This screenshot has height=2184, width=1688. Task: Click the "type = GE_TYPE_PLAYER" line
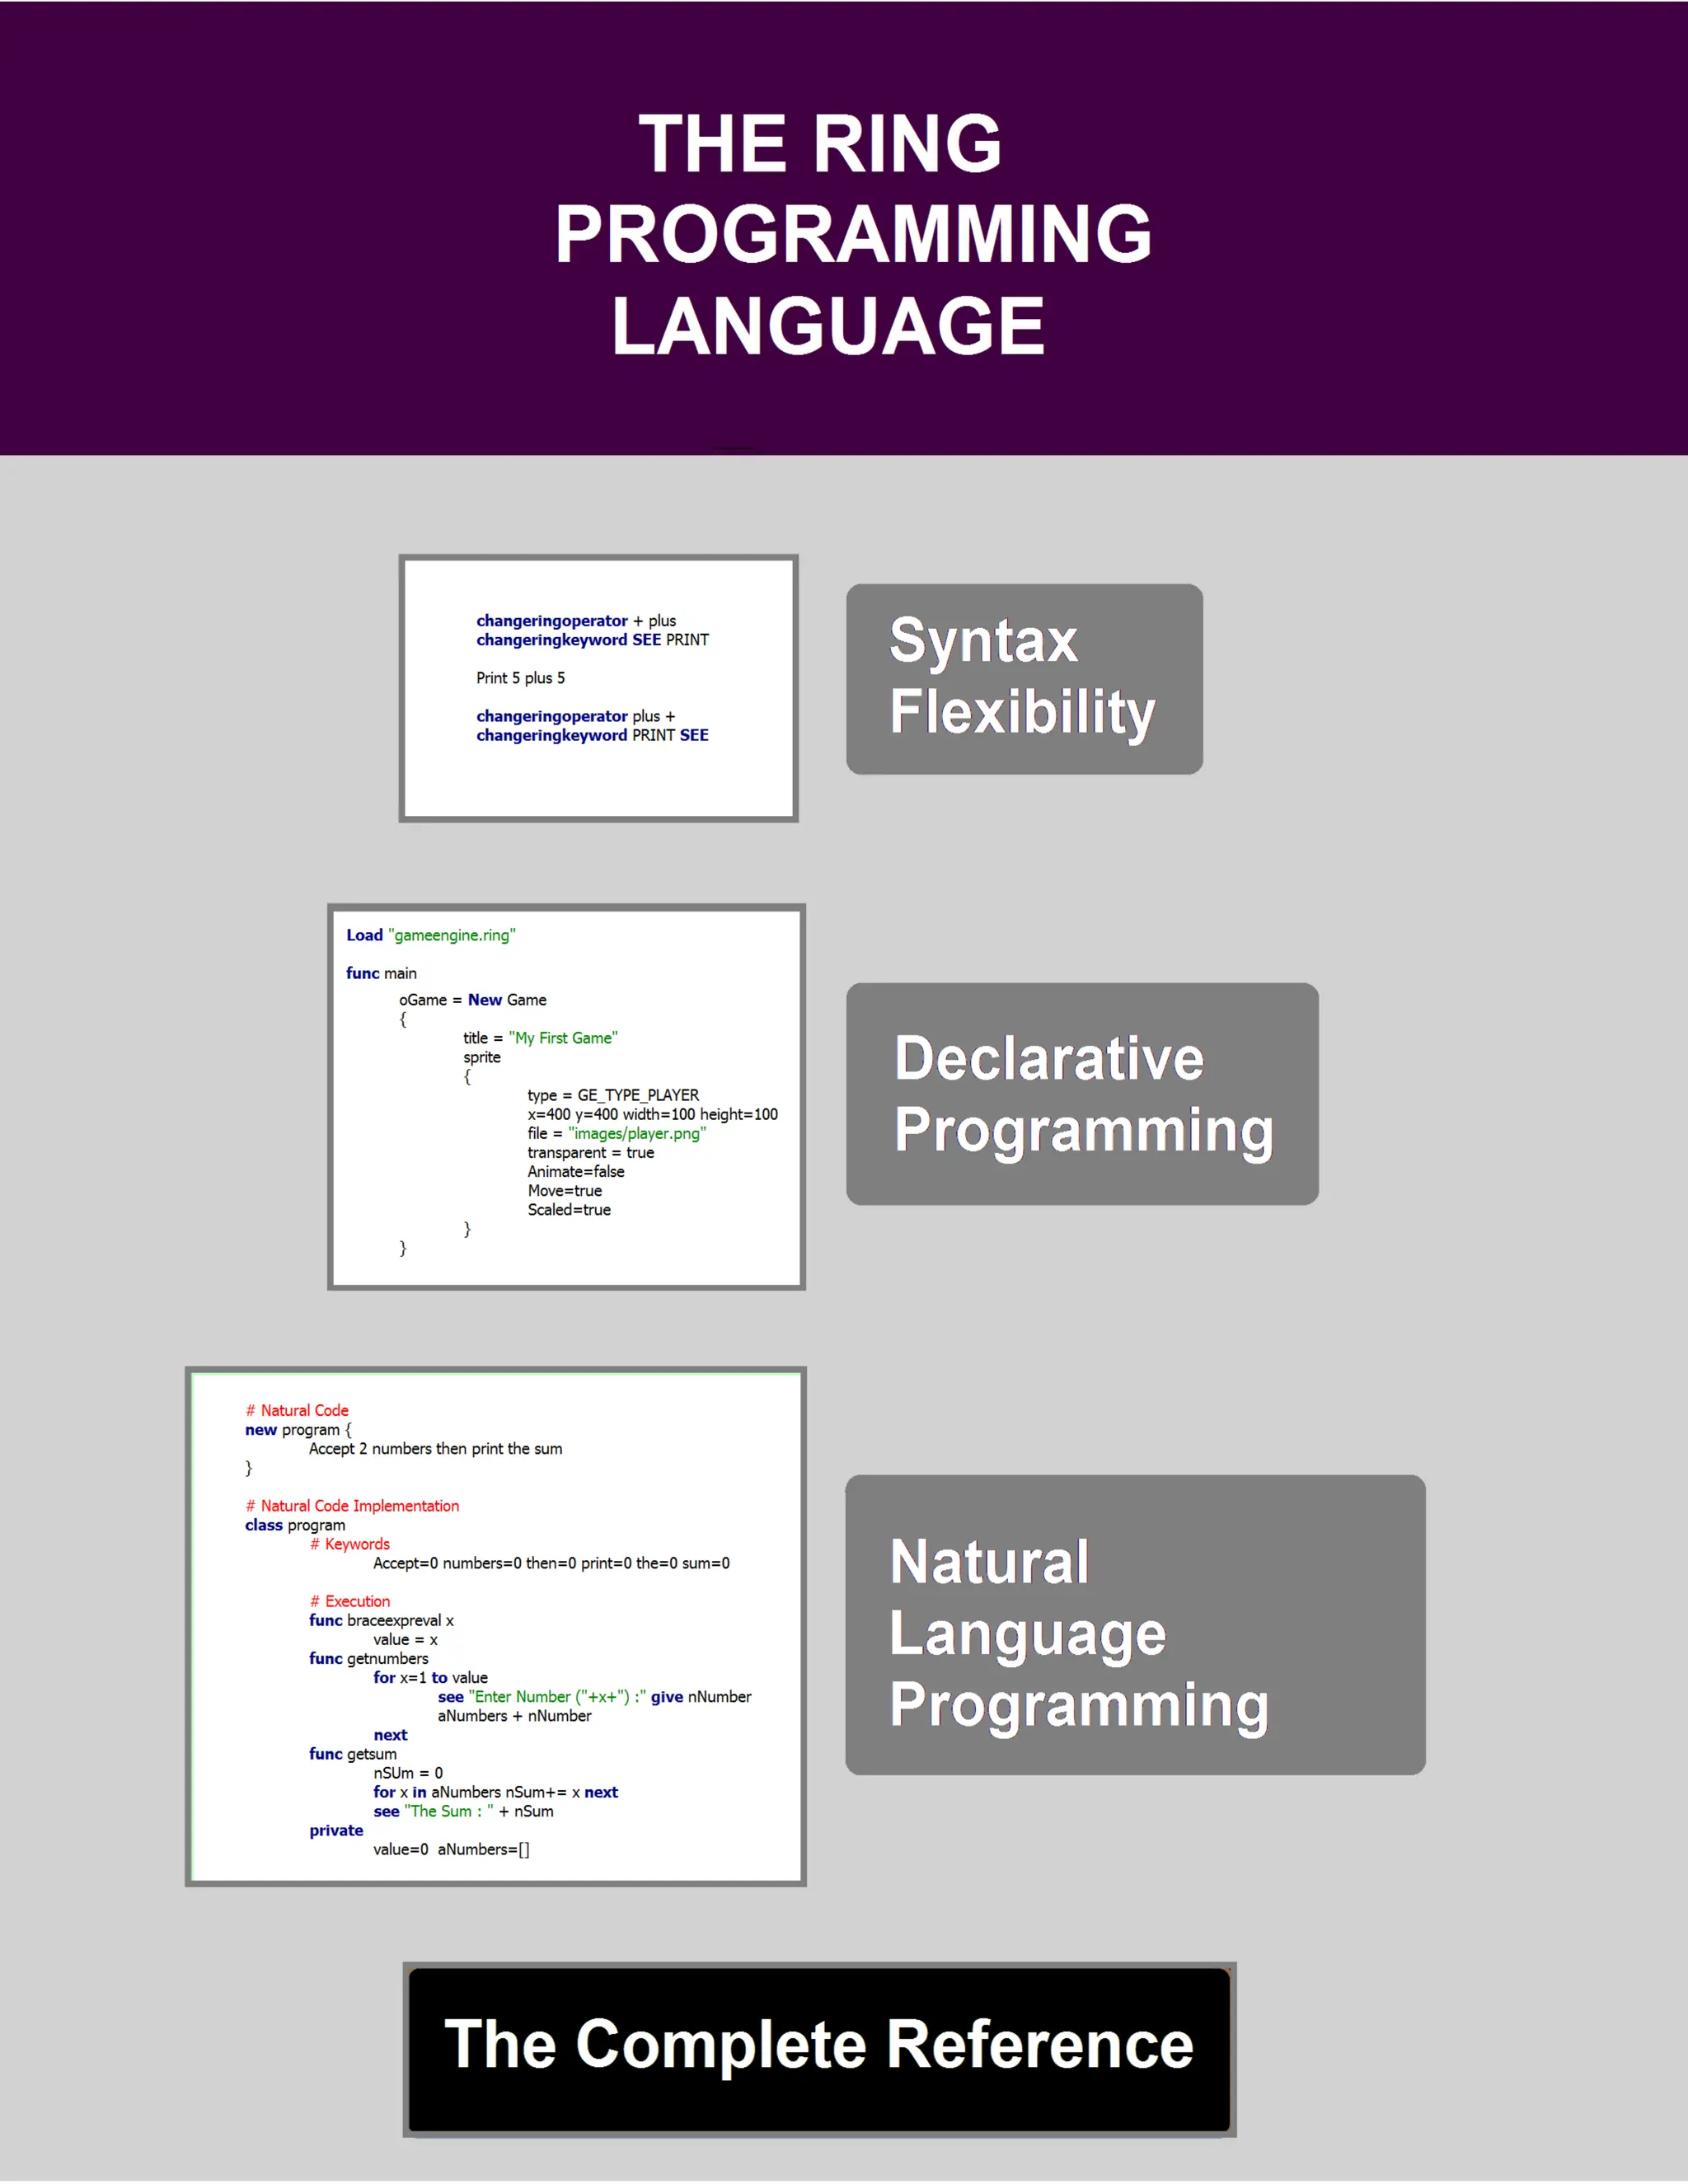[613, 1095]
